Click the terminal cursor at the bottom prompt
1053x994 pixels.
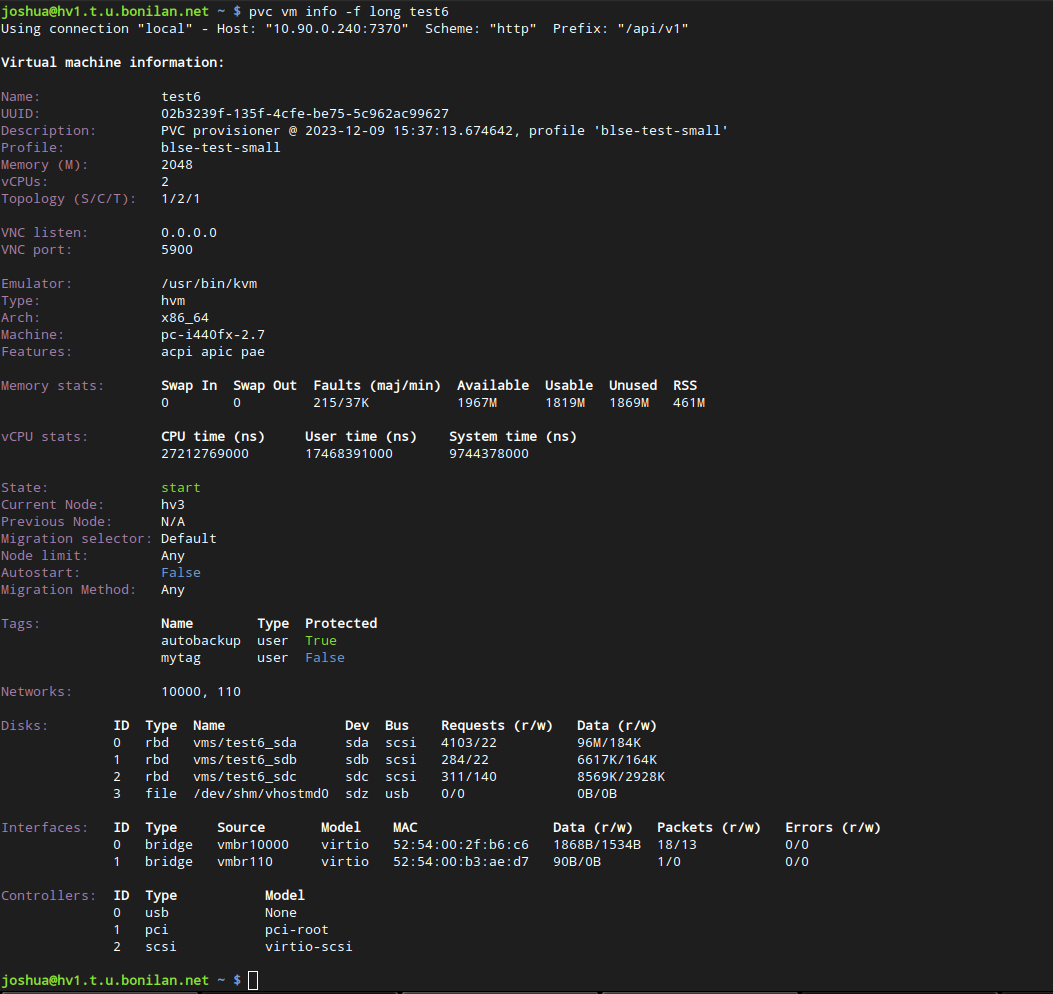pos(252,980)
